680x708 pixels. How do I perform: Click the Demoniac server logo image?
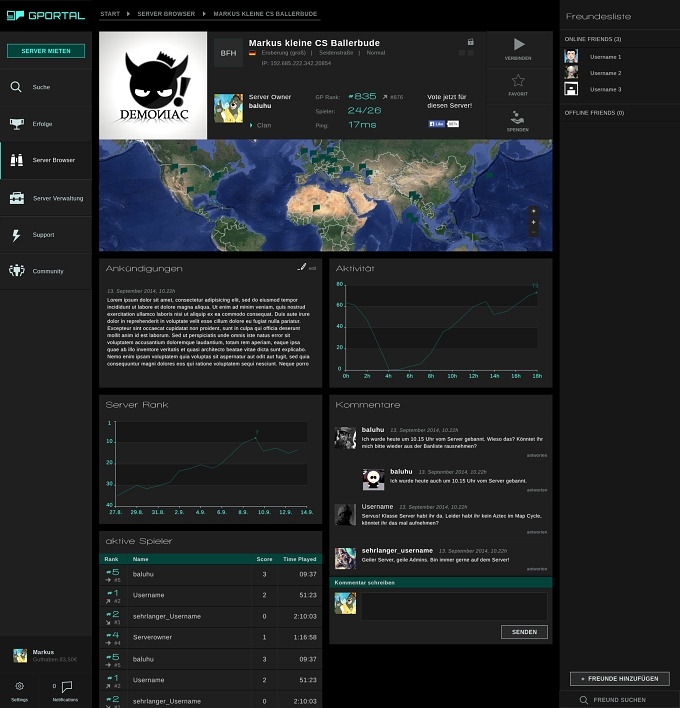153,85
